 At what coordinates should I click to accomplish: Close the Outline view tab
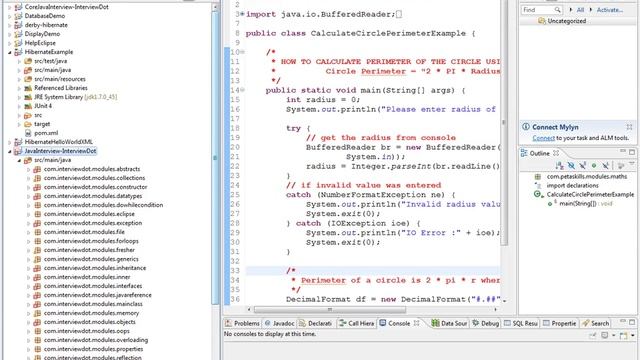pos(556,153)
